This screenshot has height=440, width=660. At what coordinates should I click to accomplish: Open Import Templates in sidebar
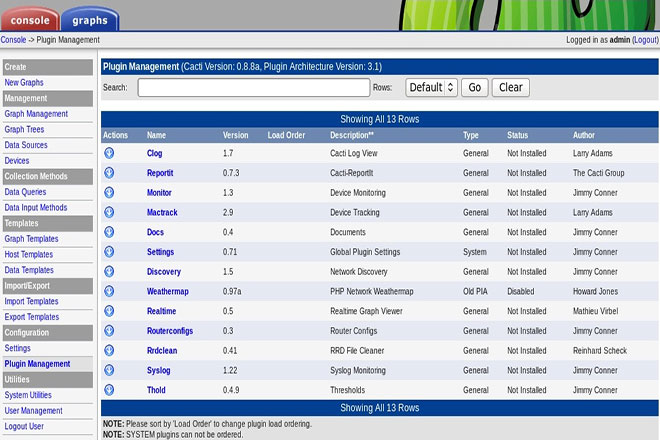[32, 301]
